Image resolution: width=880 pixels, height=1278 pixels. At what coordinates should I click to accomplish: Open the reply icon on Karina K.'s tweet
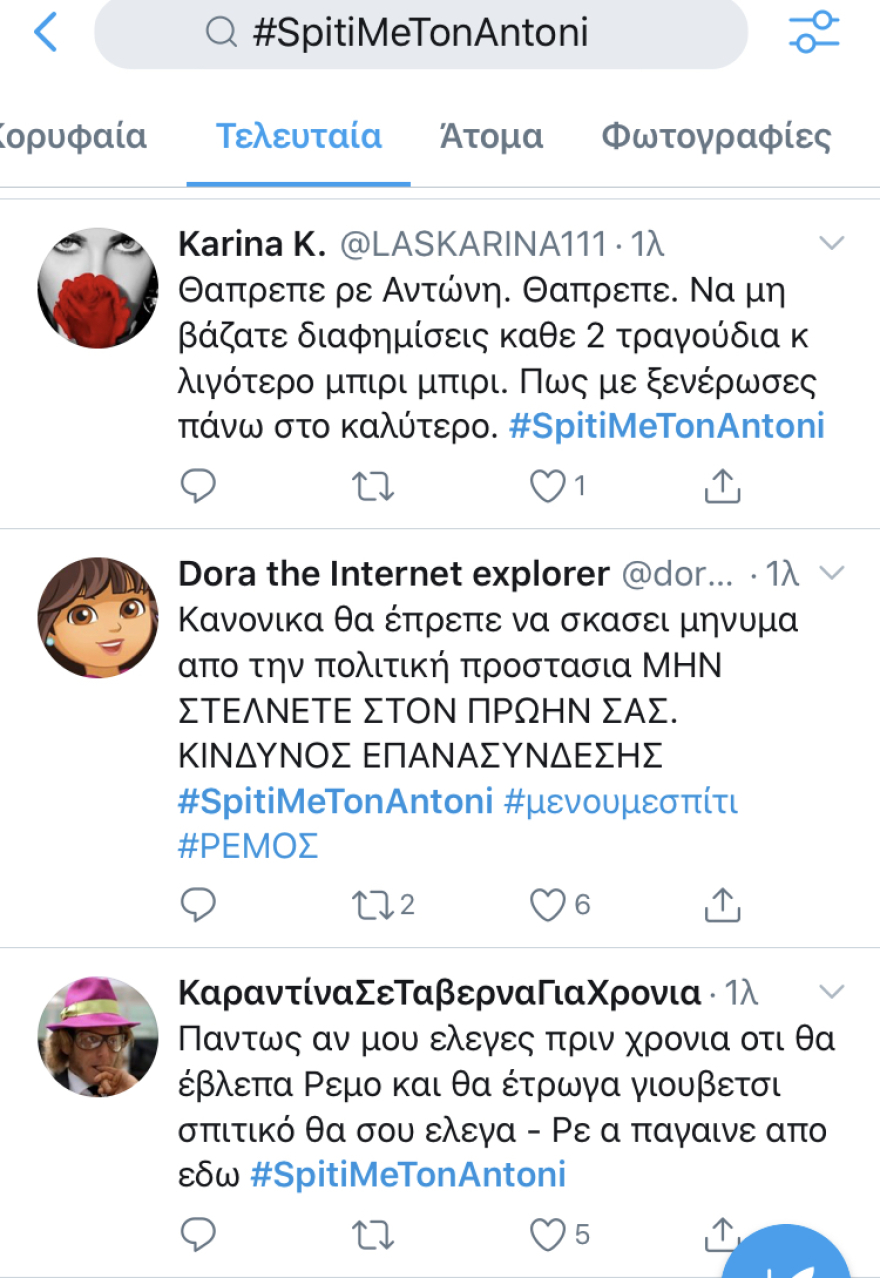tap(198, 486)
